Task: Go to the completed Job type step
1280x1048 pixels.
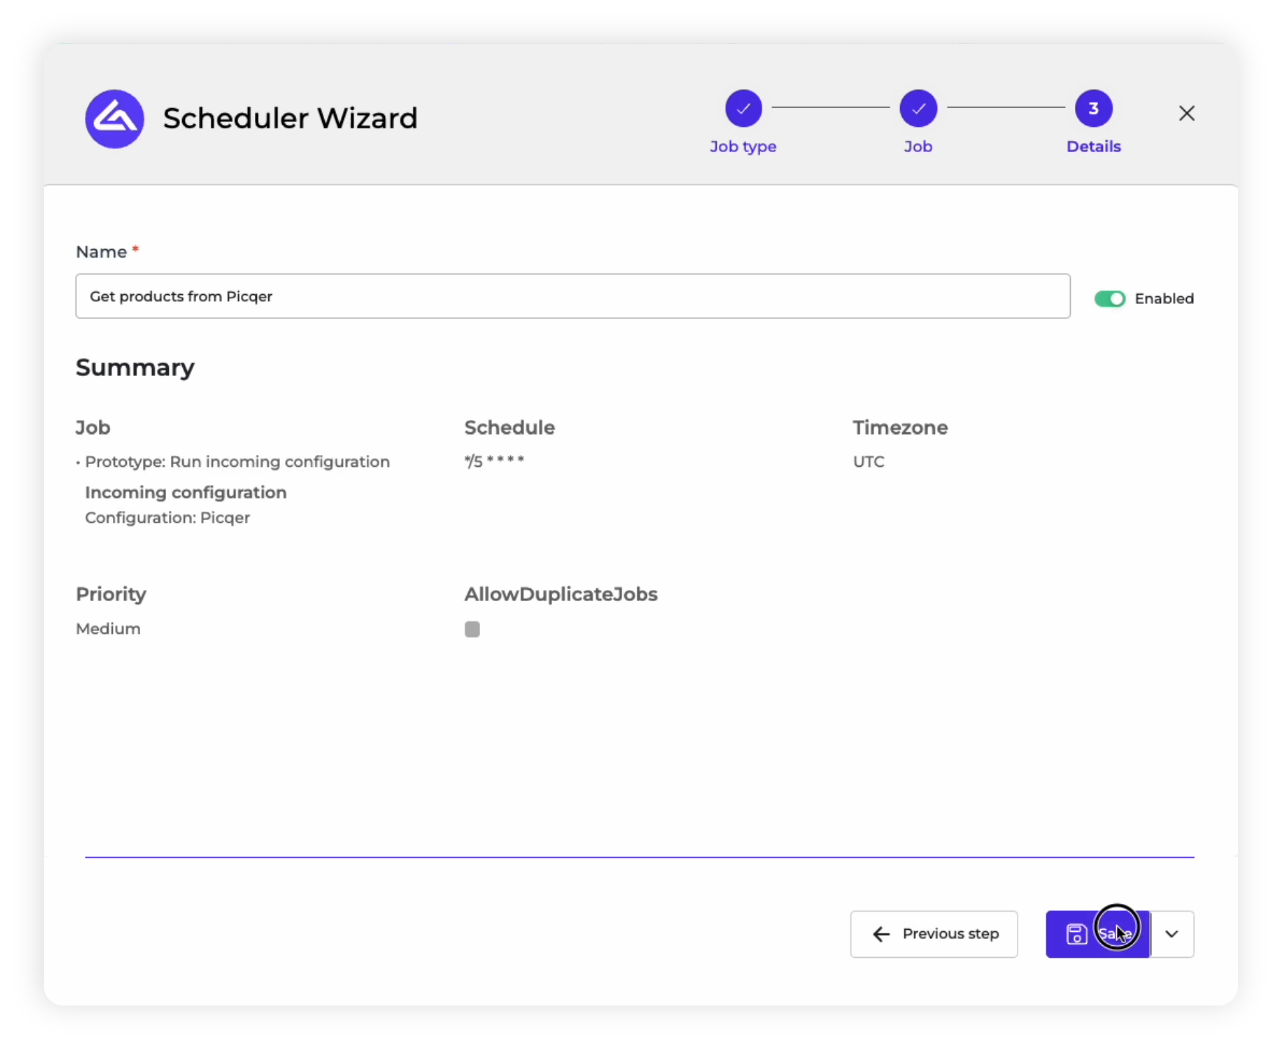Action: (743, 109)
